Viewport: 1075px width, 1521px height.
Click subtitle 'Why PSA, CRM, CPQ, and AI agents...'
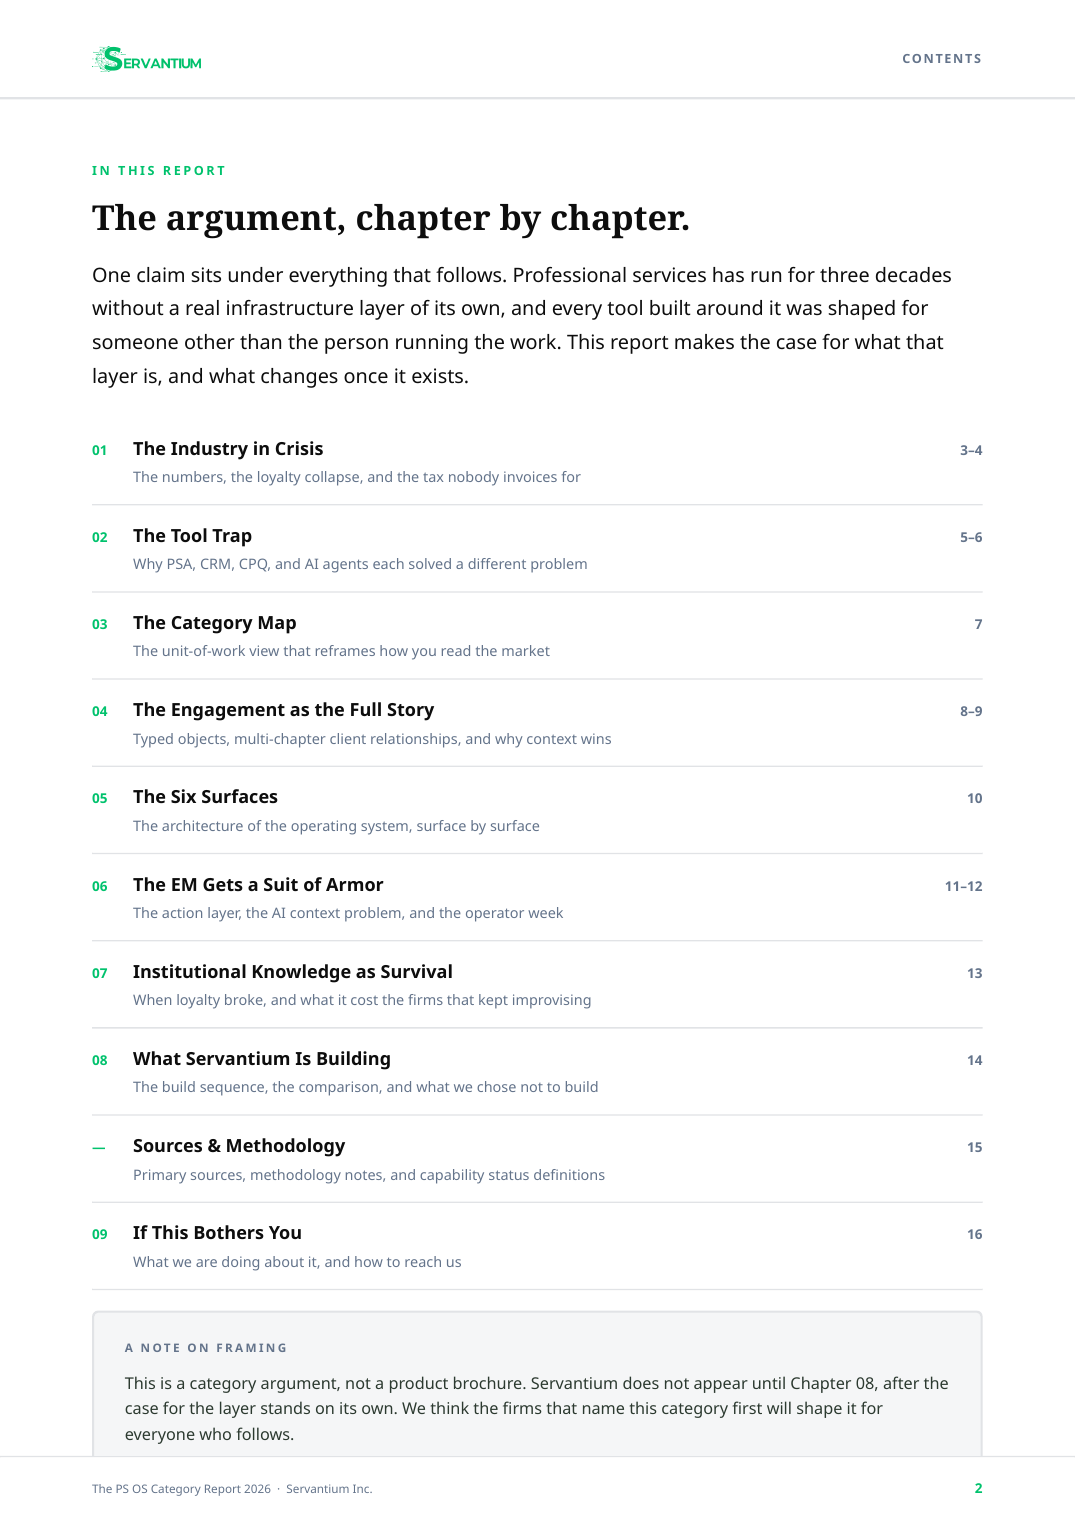pyautogui.click(x=360, y=565)
